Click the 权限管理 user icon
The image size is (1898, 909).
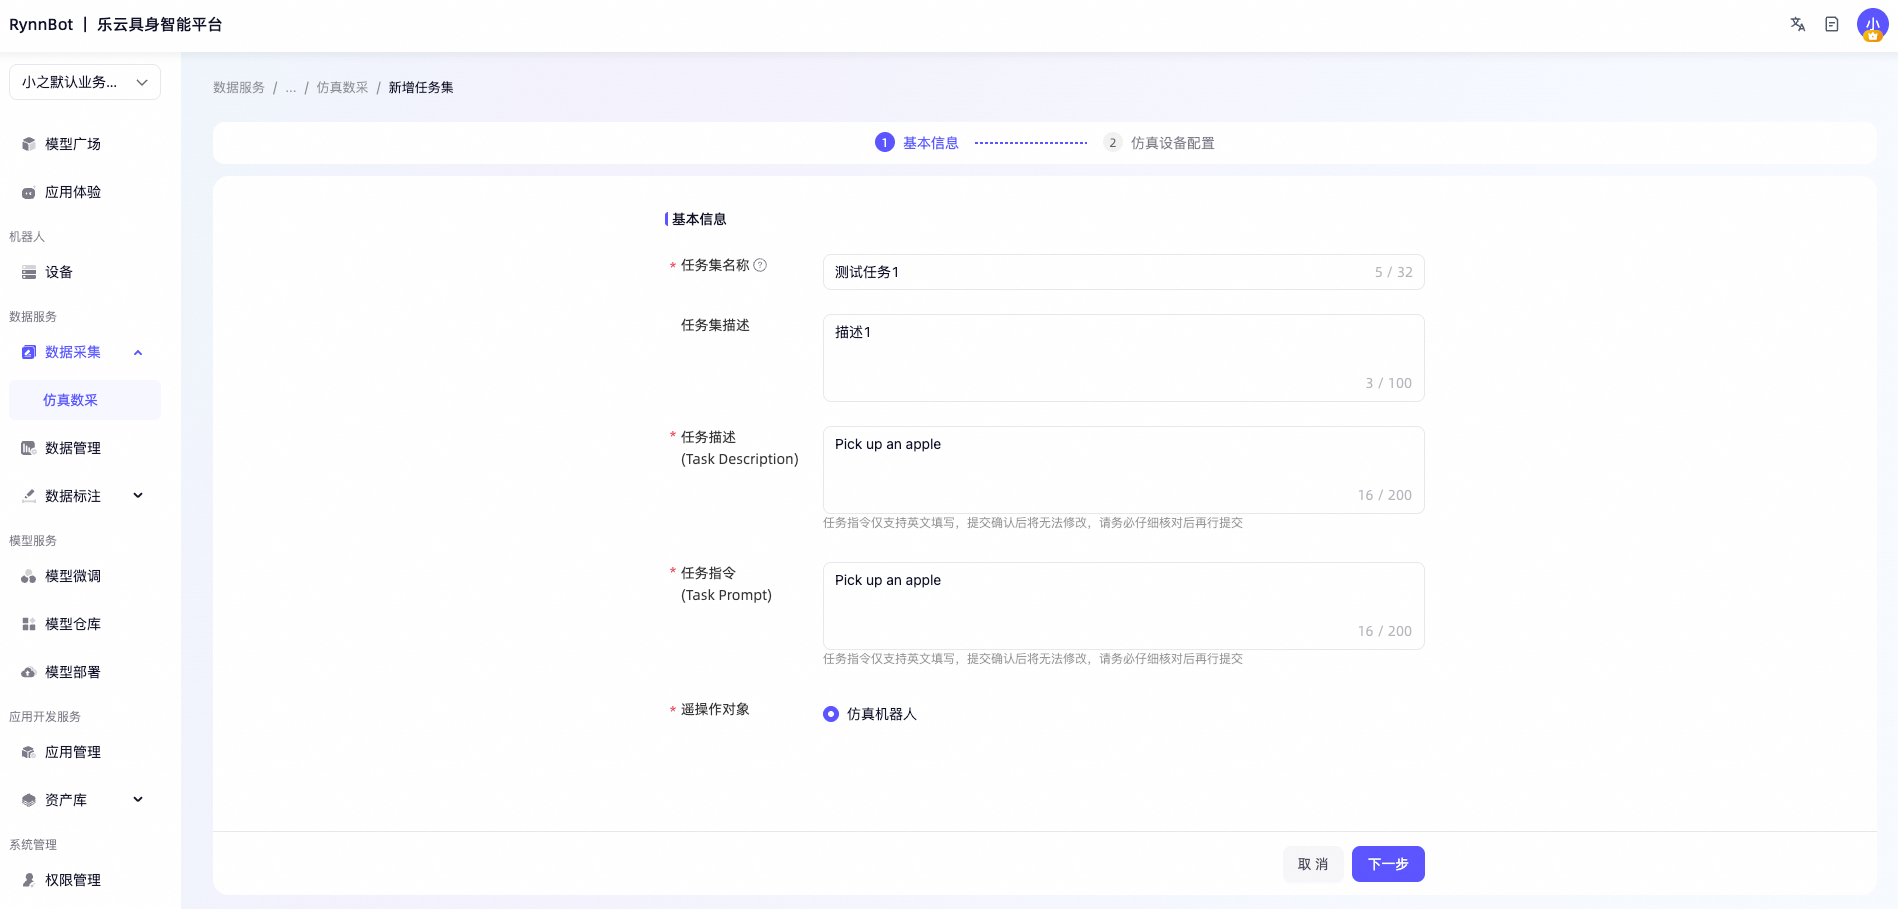29,880
